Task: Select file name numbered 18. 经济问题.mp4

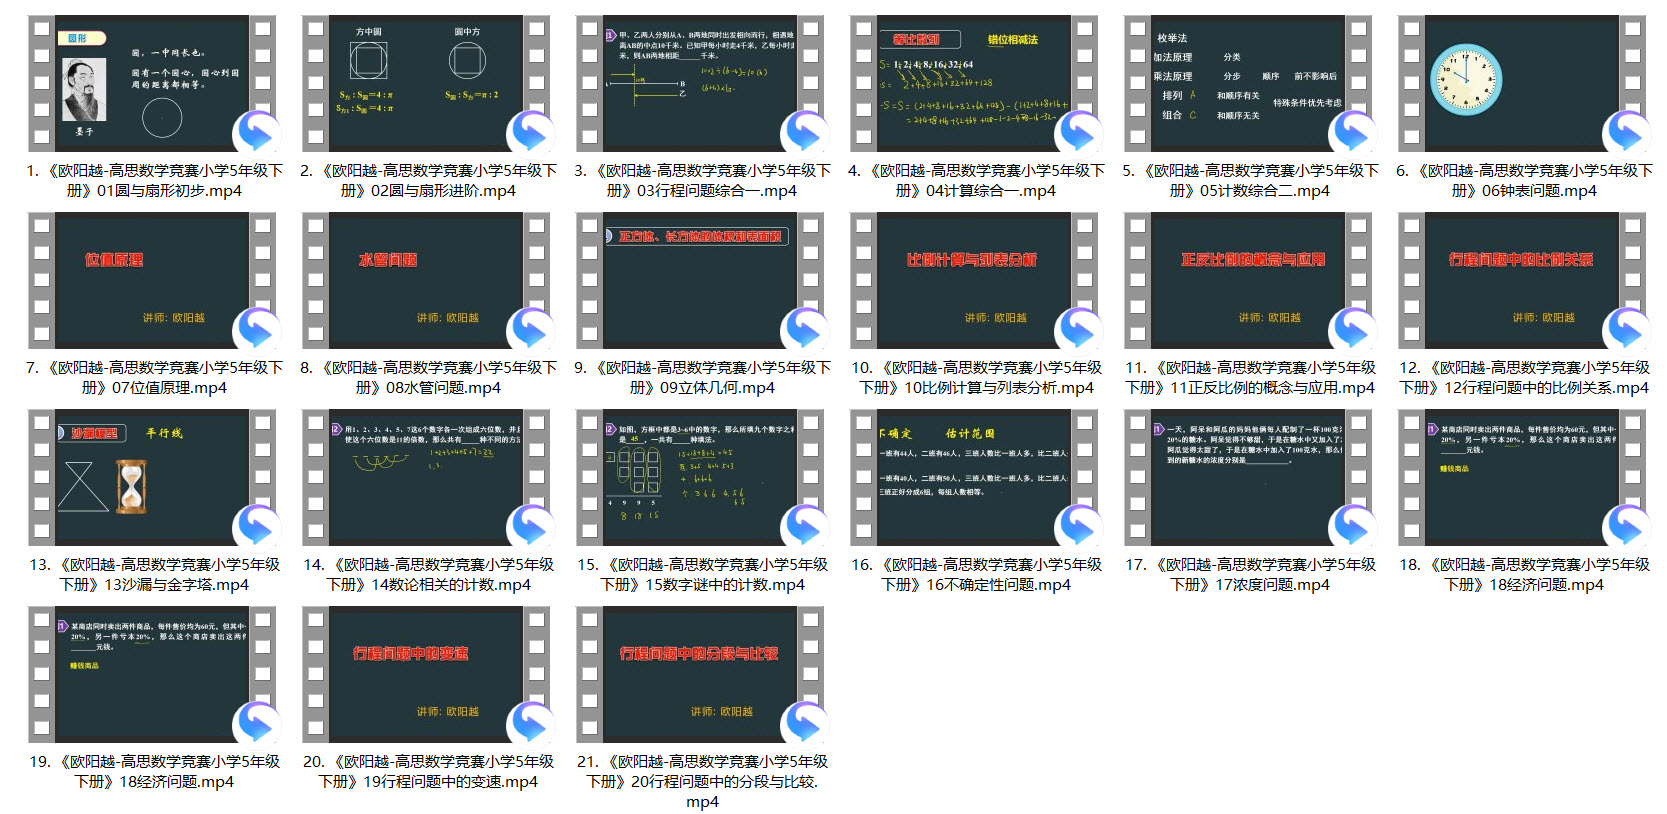Action: [1524, 575]
